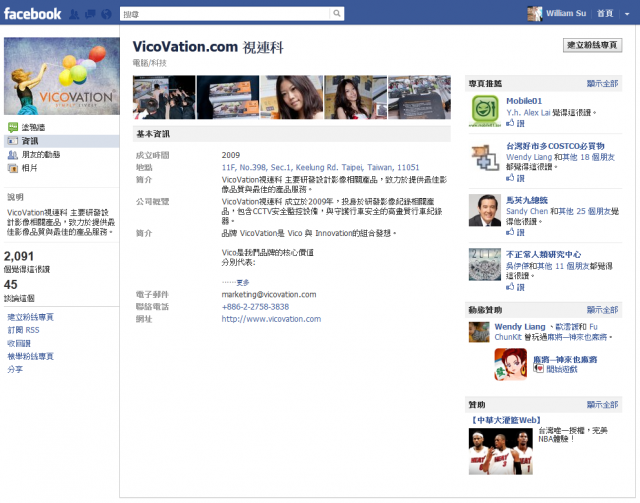
Task: Click 訂閱 RSS link
Action: (23, 330)
